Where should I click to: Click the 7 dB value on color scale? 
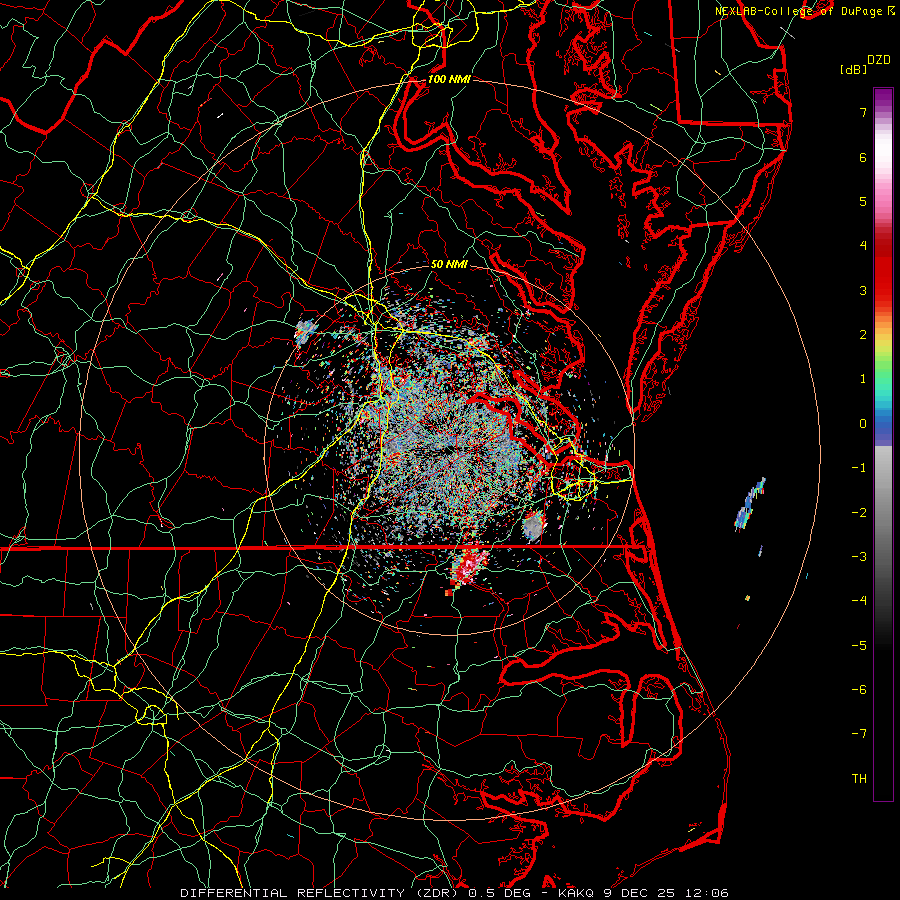click(x=863, y=112)
